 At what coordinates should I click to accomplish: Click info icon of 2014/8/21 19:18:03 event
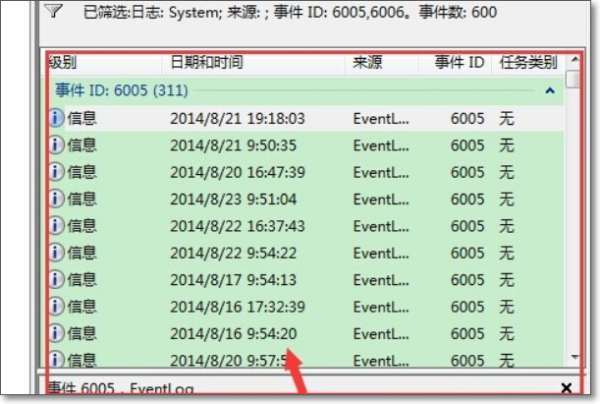pos(57,118)
